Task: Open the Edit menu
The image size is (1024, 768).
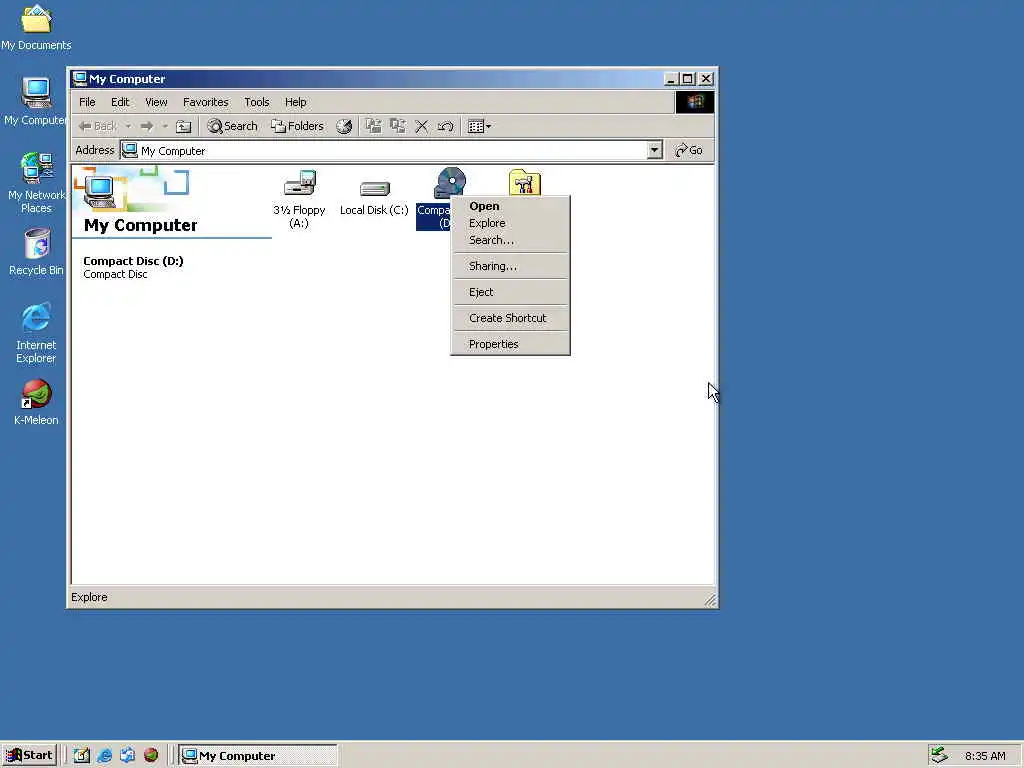Action: click(120, 102)
